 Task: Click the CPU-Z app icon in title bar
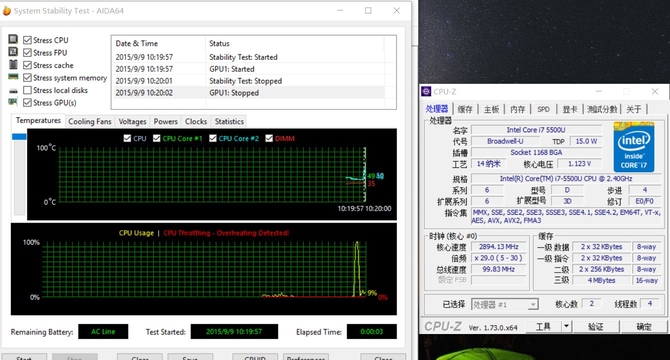426,91
